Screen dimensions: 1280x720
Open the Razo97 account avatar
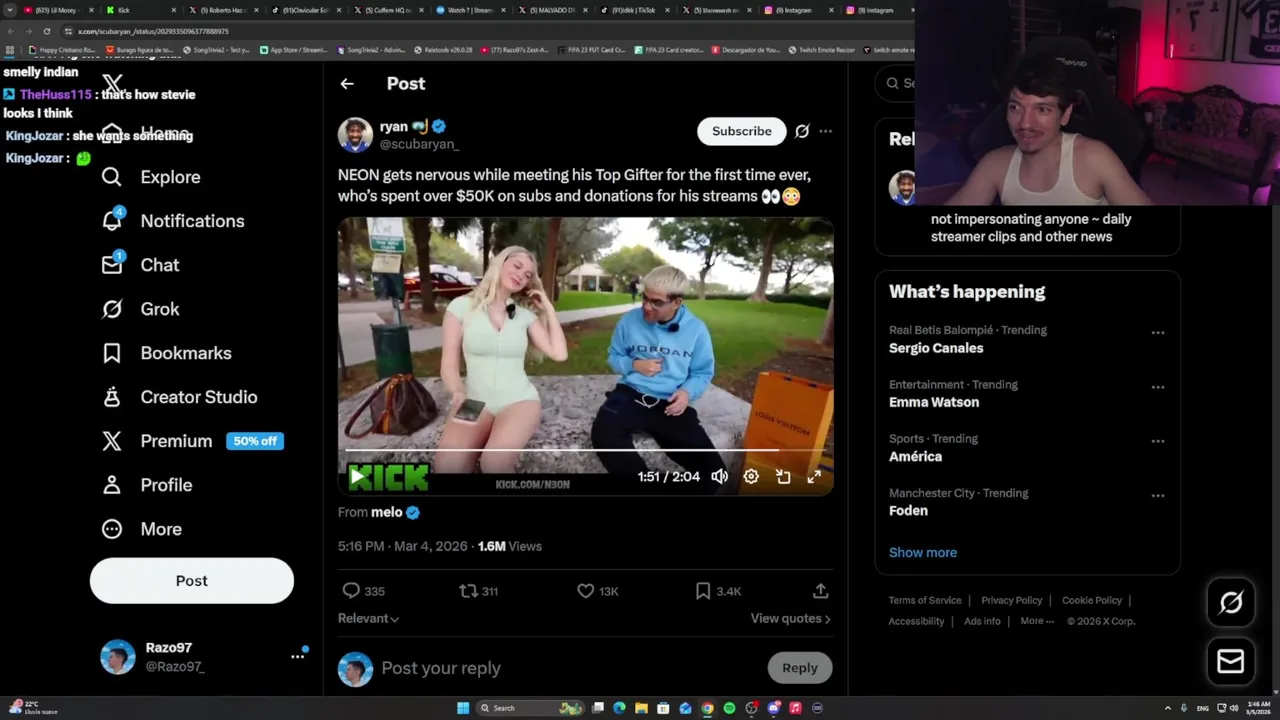(118, 657)
